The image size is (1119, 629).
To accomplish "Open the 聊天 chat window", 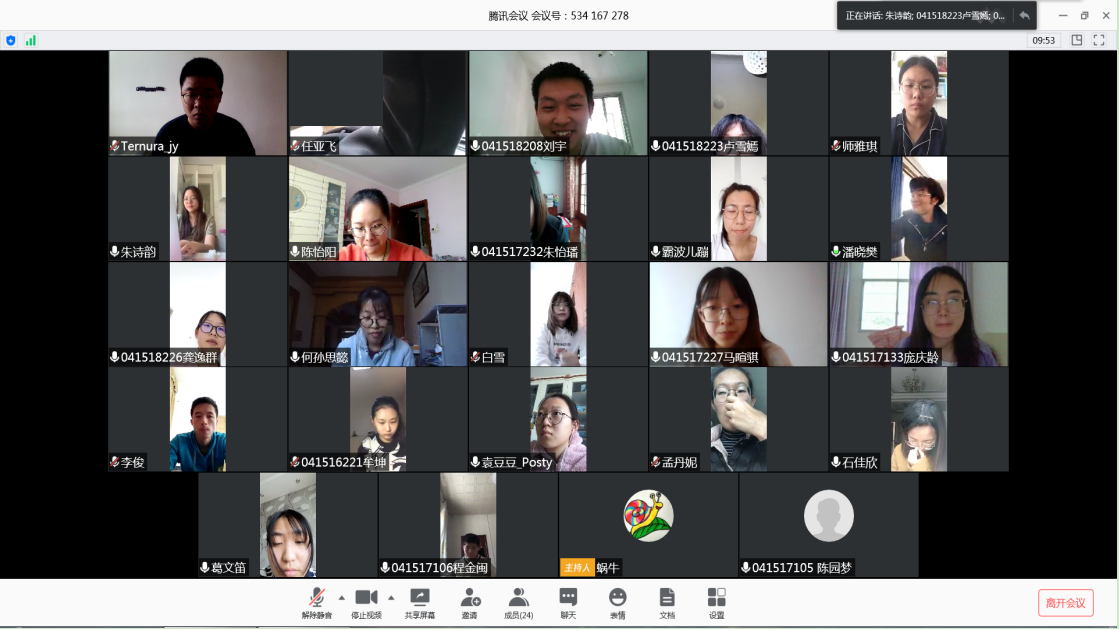I will click(568, 603).
